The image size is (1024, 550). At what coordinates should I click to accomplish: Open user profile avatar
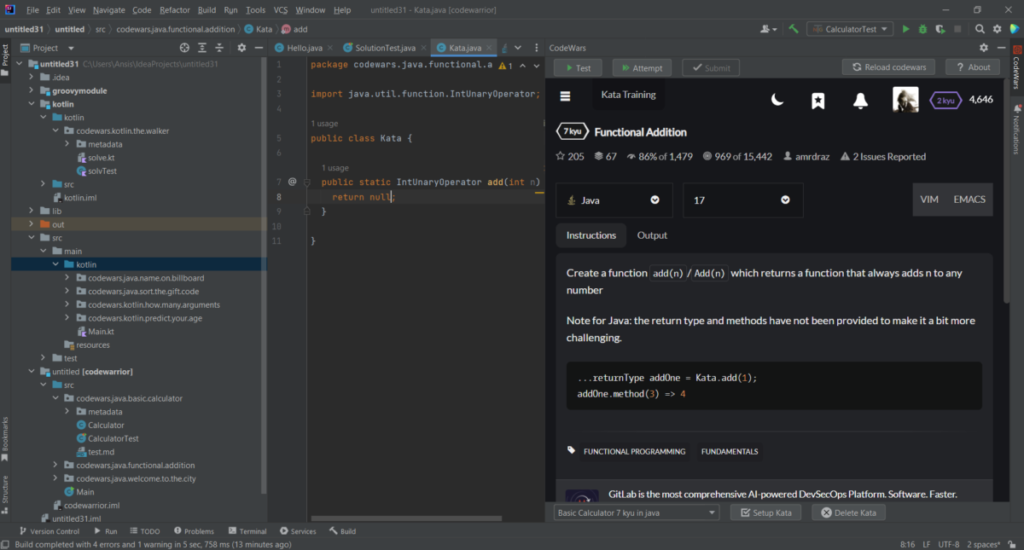(905, 100)
